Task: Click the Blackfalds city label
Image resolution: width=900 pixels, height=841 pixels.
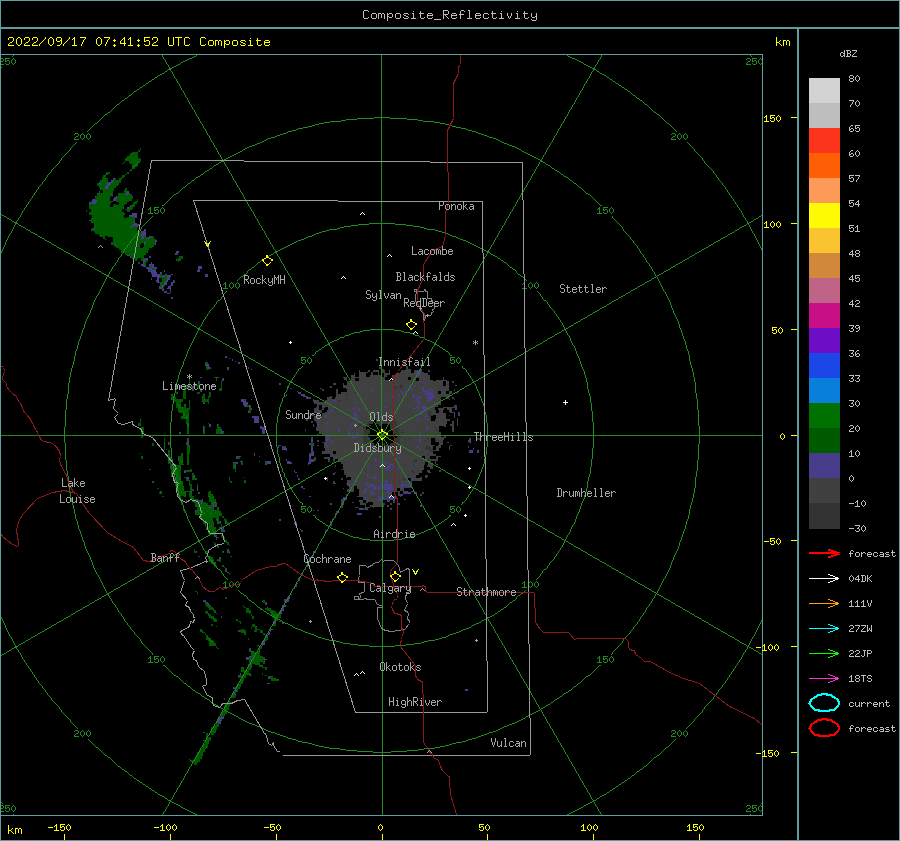Action: (425, 277)
